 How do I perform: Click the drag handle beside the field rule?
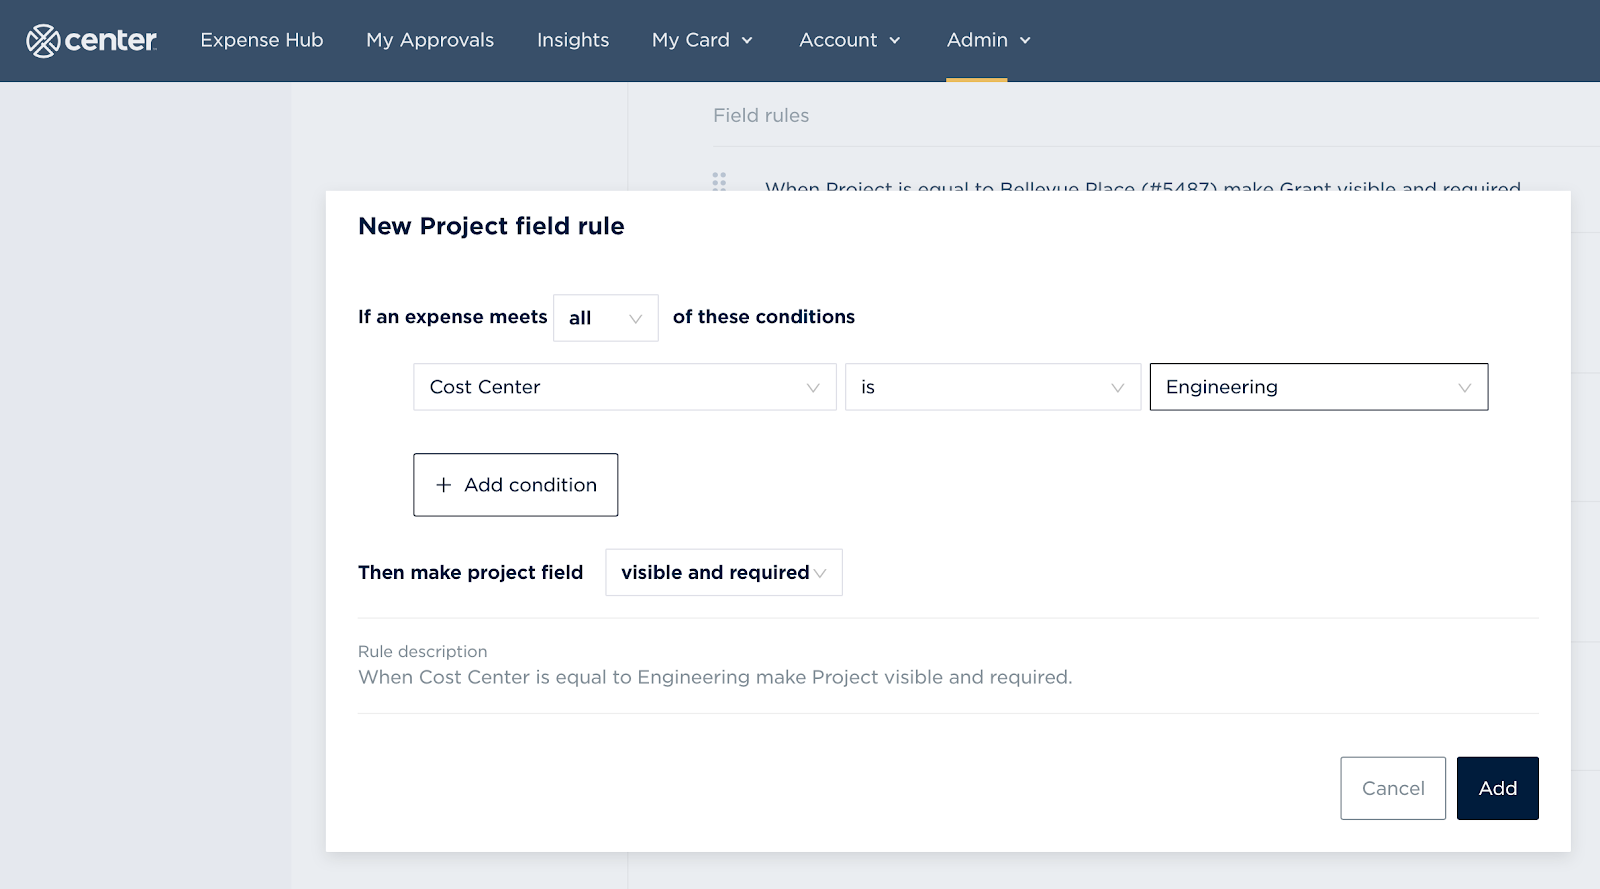pos(719,181)
